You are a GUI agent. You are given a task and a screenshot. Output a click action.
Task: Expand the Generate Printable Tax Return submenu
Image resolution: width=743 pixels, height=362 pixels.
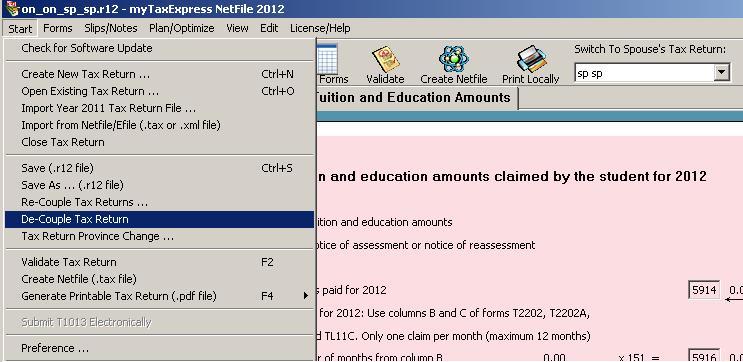(x=306, y=296)
